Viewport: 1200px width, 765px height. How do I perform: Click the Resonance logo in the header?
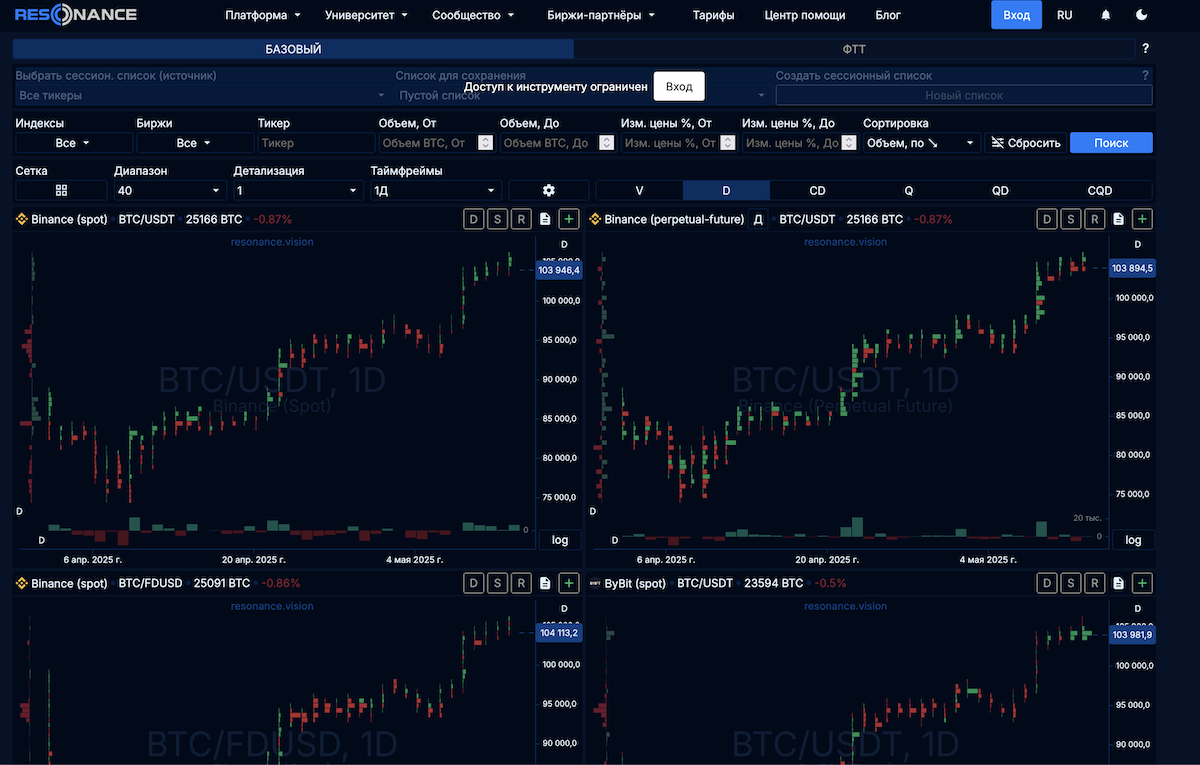point(76,15)
